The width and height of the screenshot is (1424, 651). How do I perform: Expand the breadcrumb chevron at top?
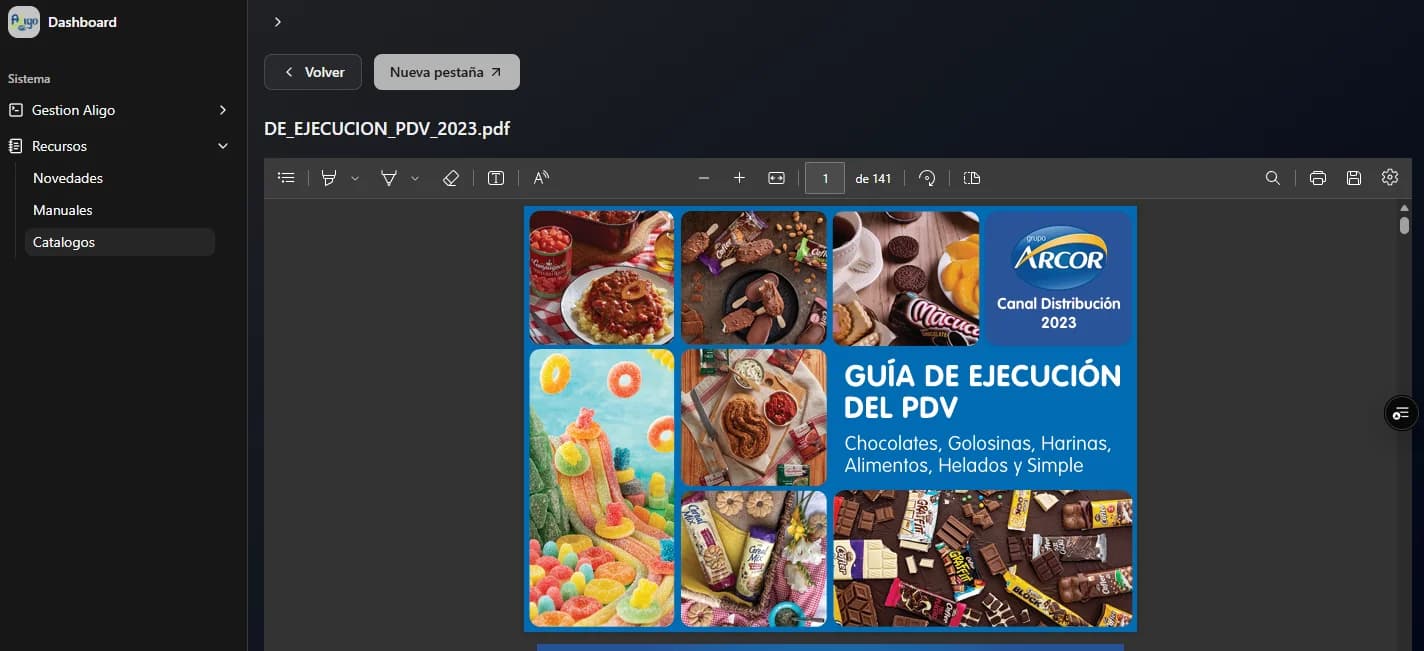(x=278, y=22)
